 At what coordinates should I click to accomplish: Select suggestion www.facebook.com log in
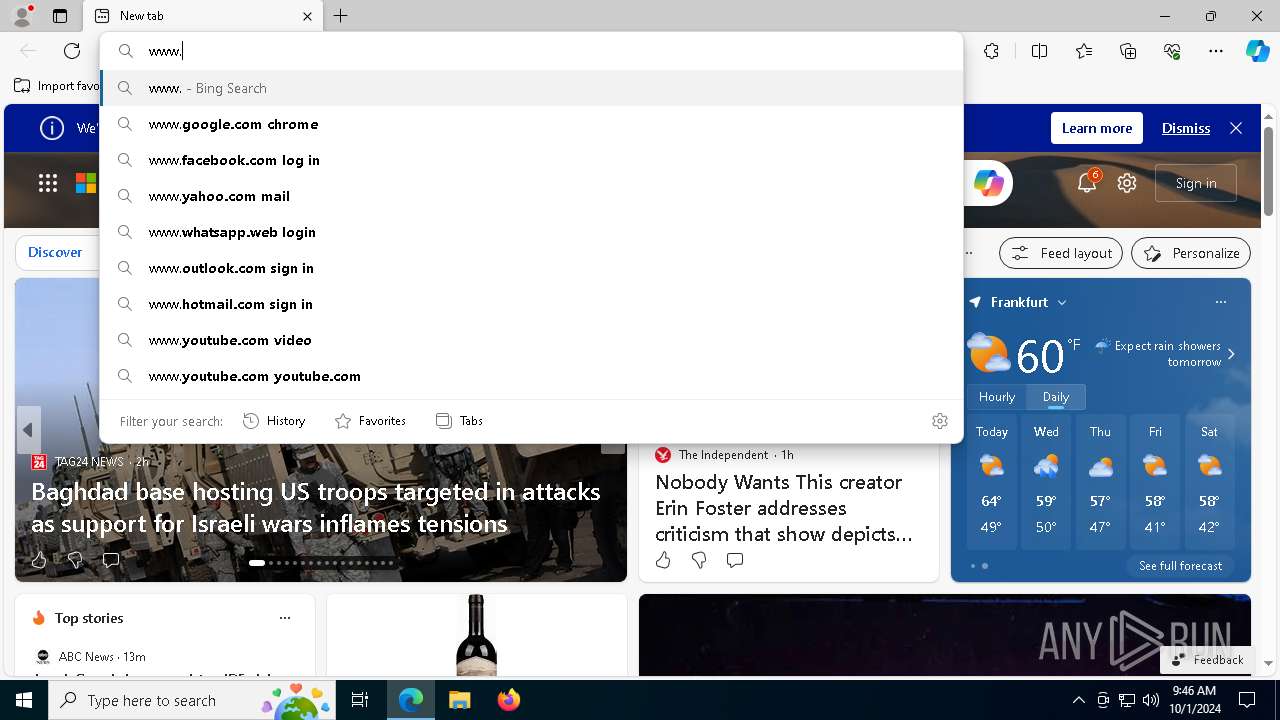(531, 160)
